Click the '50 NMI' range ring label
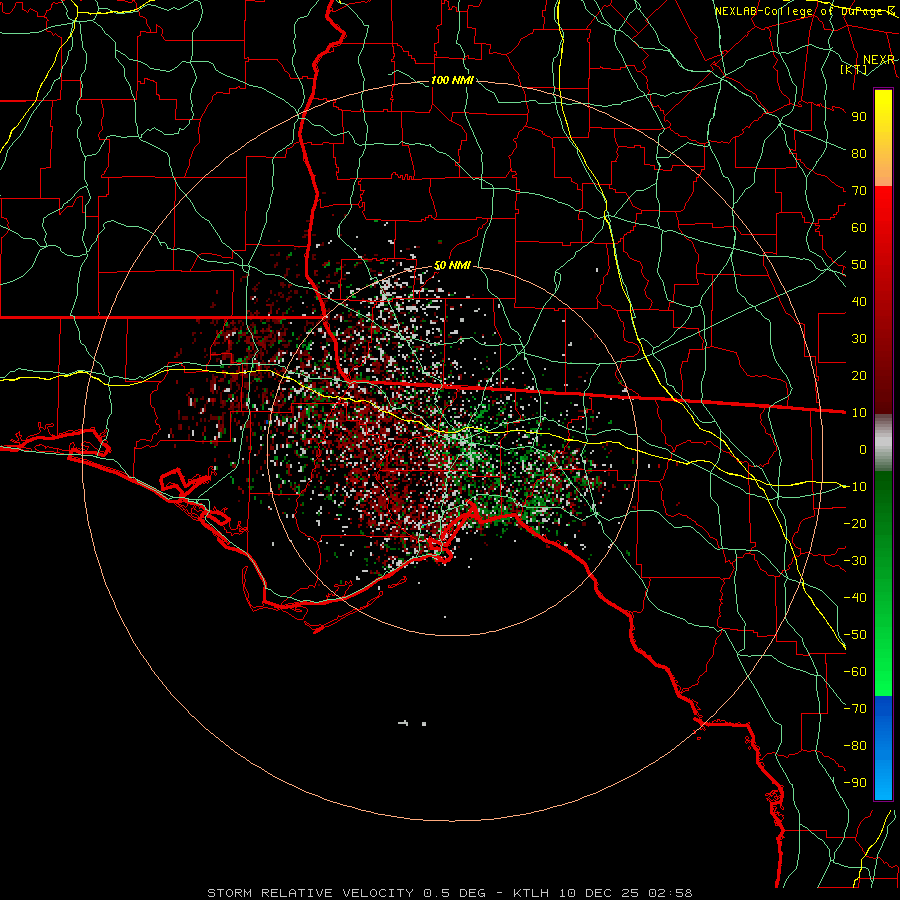Screen dimensions: 900x900 click(x=452, y=265)
